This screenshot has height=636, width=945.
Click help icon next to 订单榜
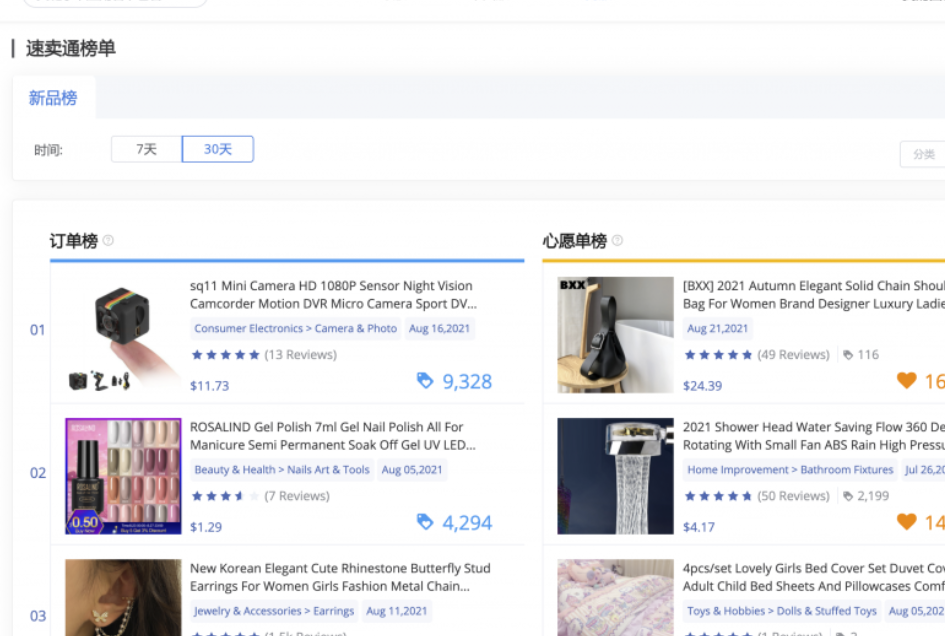108,241
